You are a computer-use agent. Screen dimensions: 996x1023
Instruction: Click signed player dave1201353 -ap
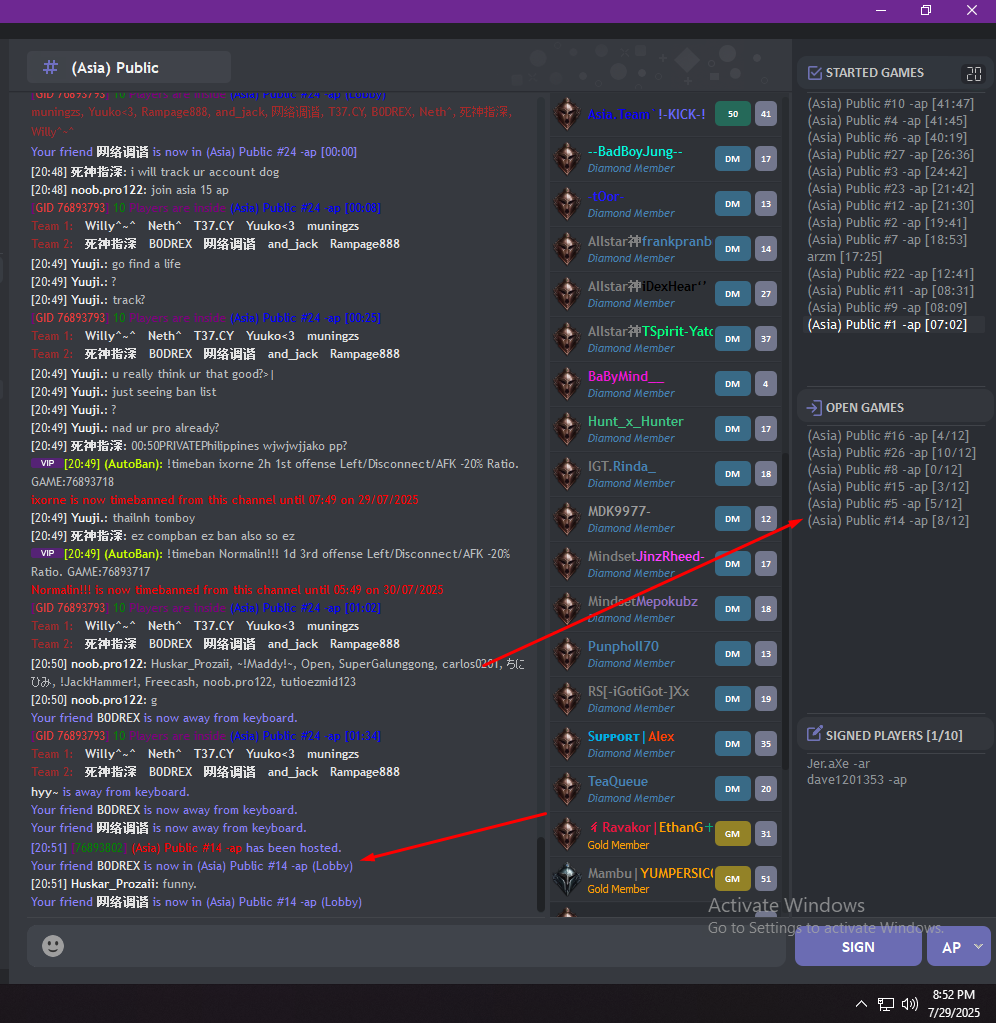click(856, 780)
